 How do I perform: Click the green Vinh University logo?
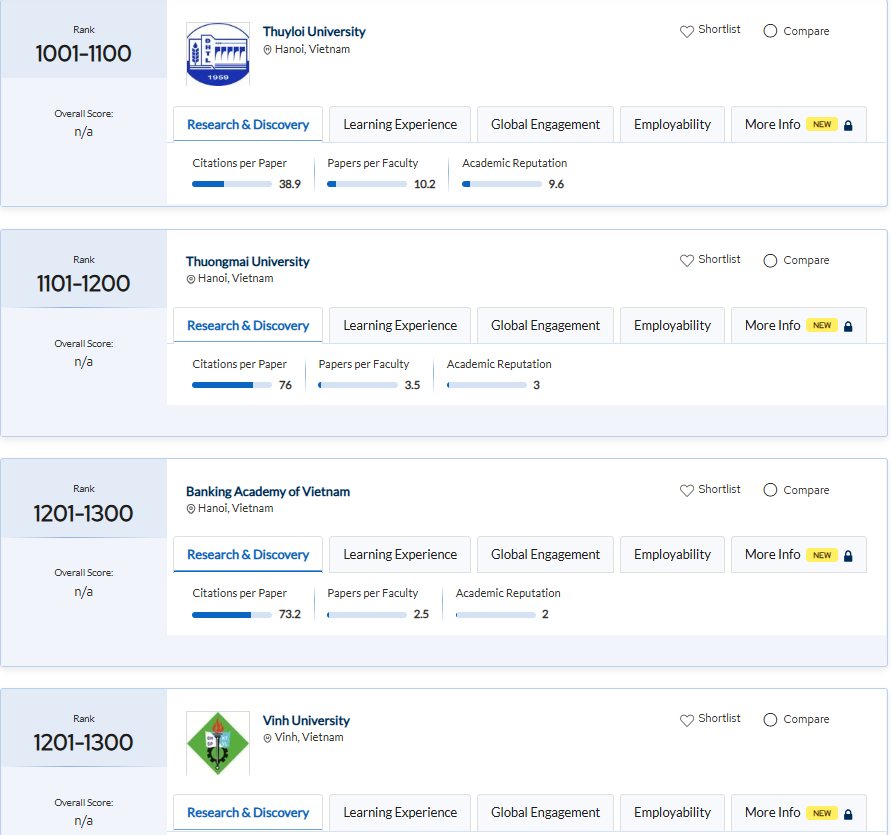[218, 743]
